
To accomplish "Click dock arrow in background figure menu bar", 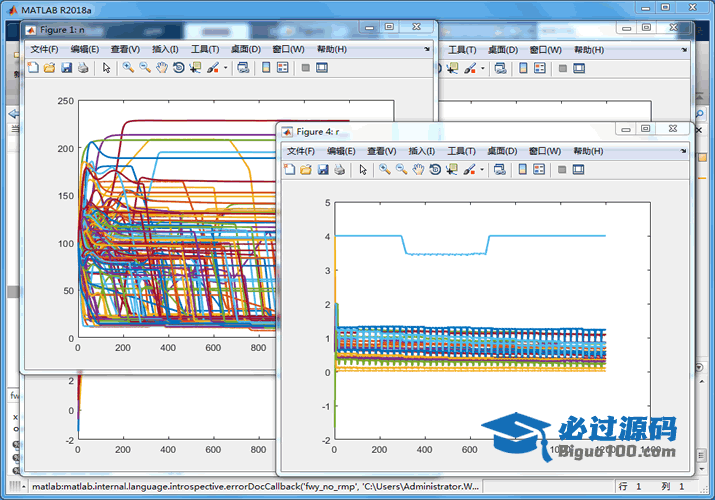I will click(684, 50).
